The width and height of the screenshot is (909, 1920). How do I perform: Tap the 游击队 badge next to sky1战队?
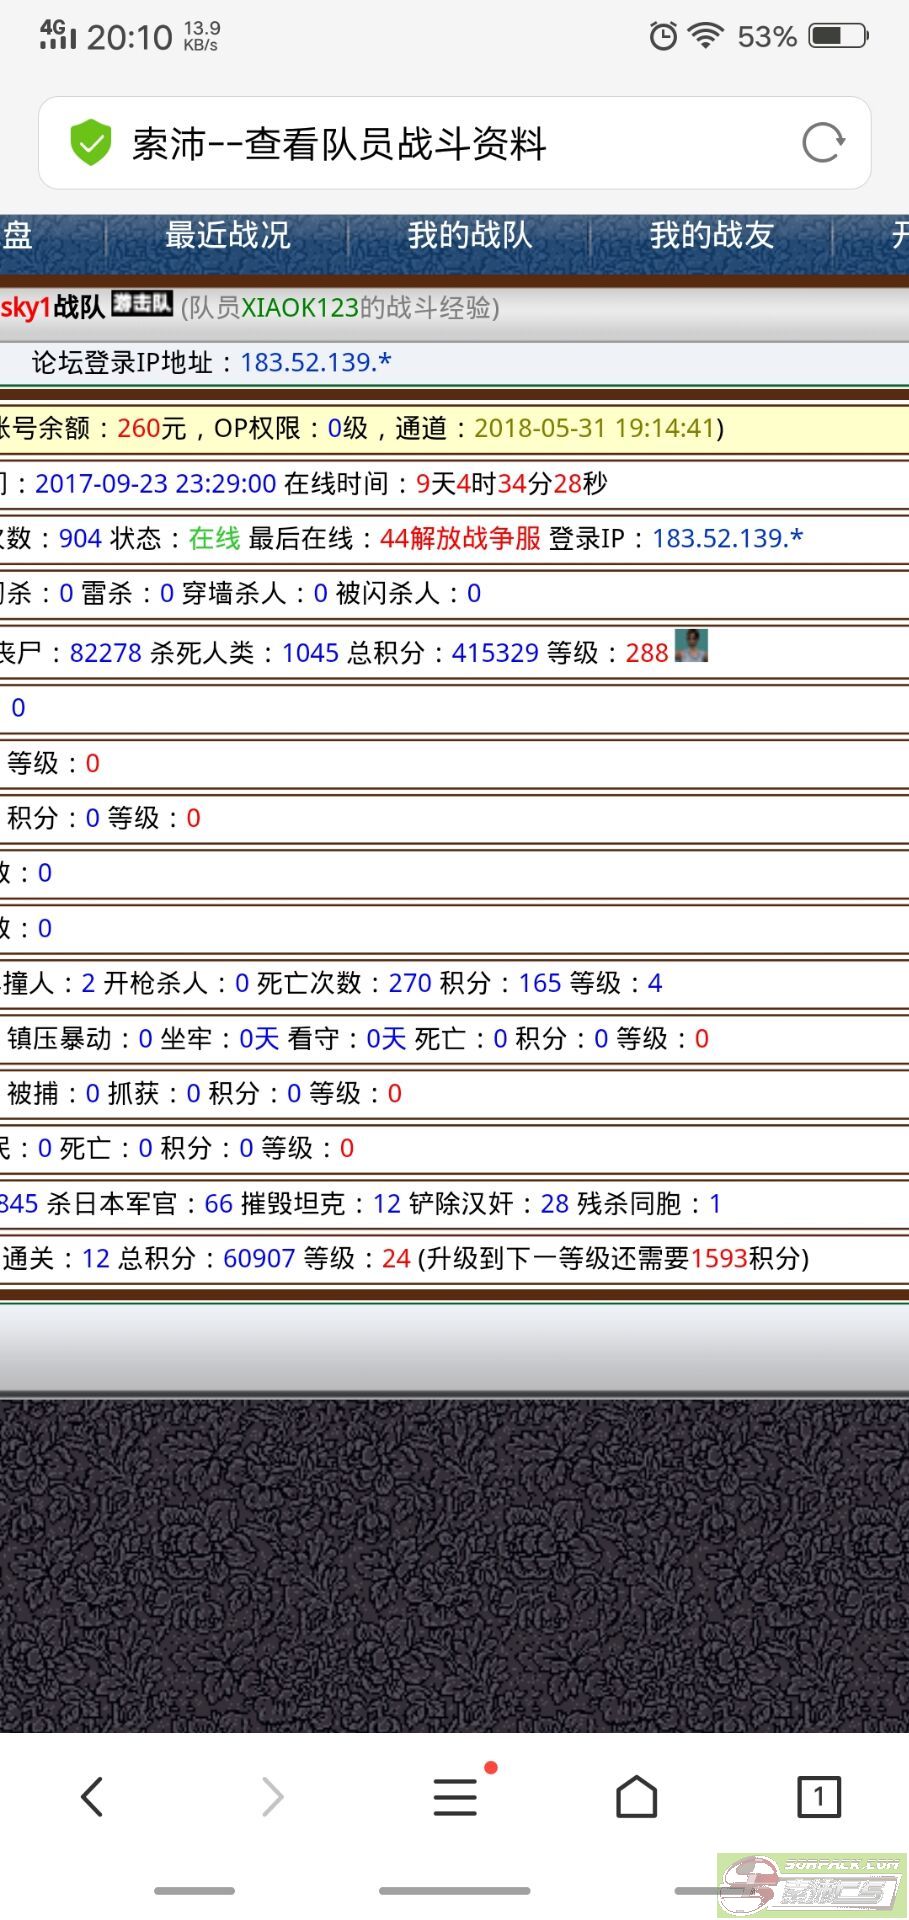tap(142, 303)
